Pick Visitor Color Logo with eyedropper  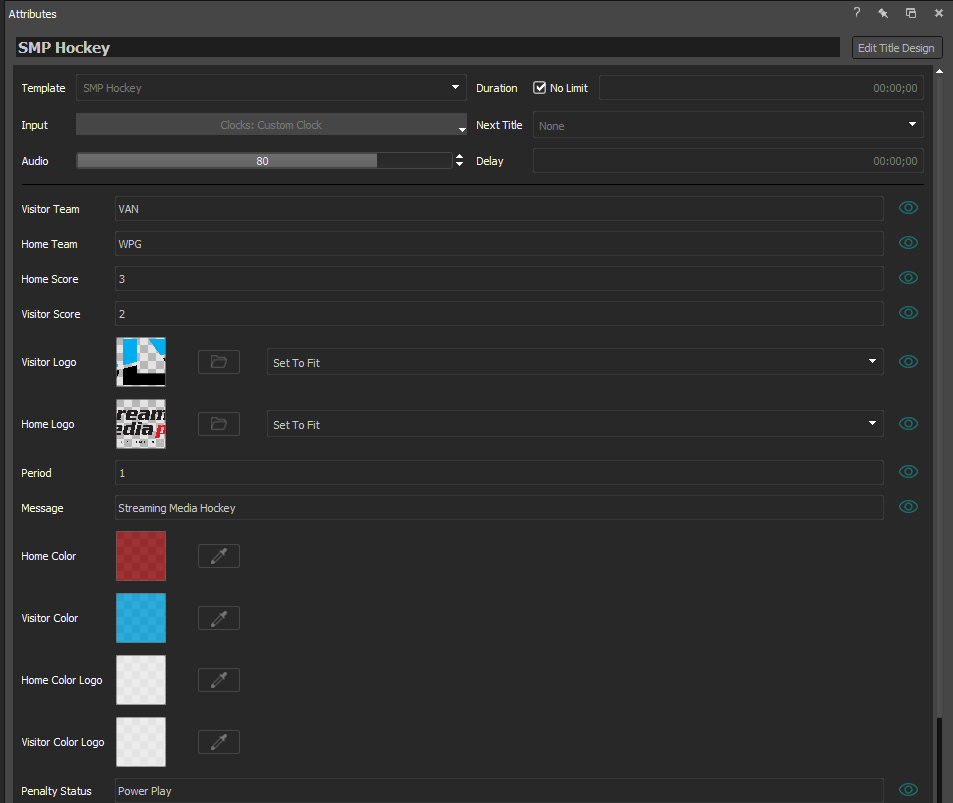(219, 742)
